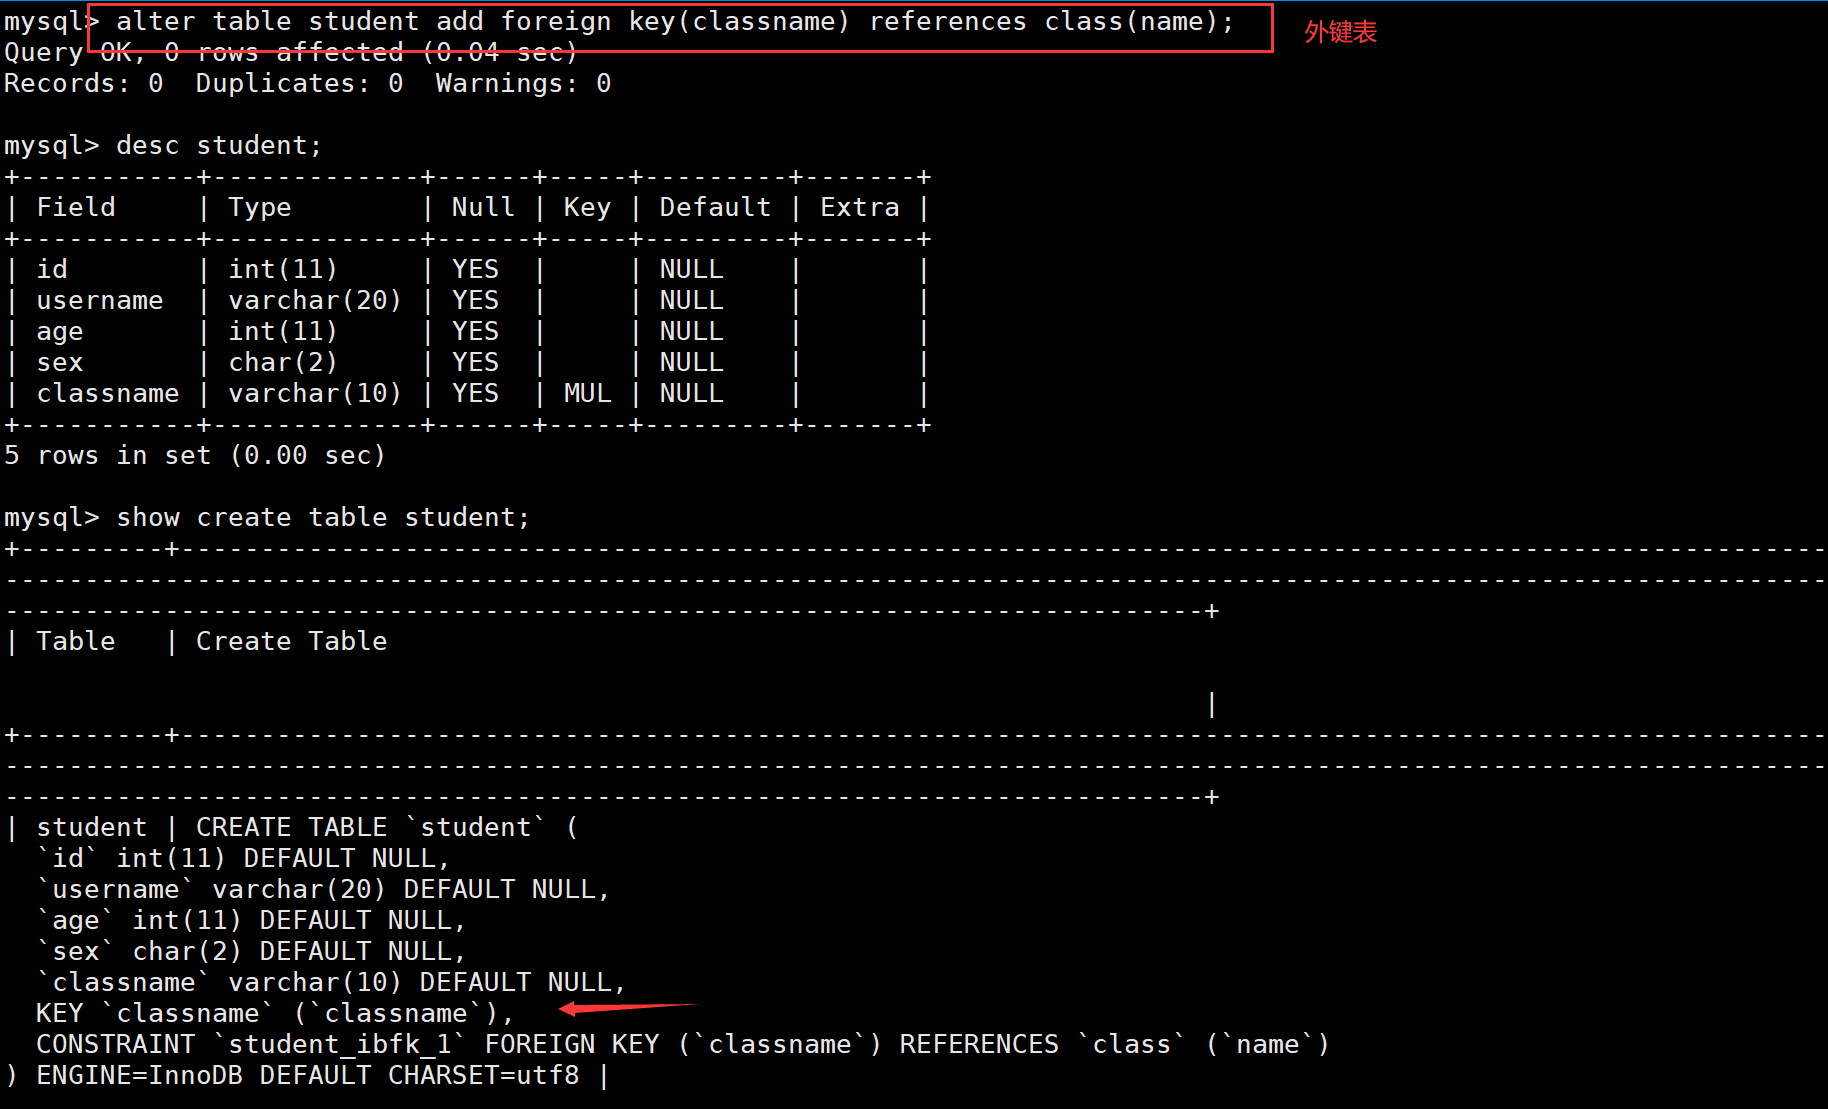
Task: Click the '`classname` varchar(10) DEFAULT NULL,' line
Action: point(331,983)
